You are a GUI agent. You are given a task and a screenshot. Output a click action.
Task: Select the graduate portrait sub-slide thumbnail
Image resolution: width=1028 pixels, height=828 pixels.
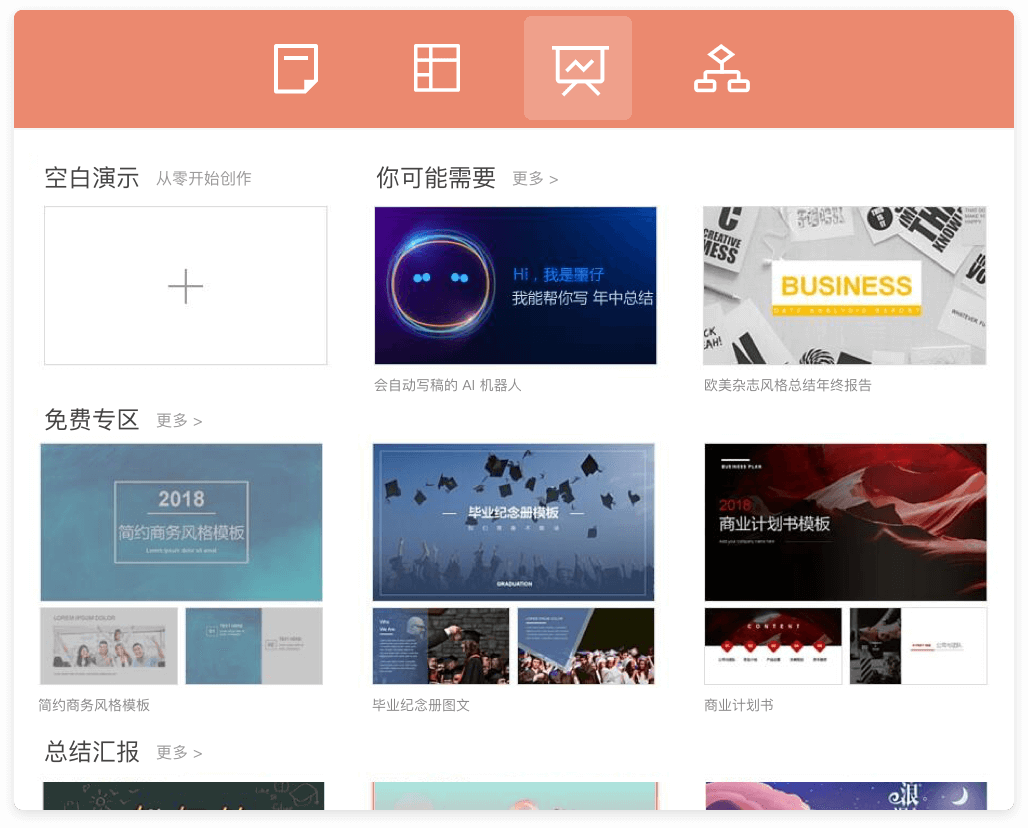click(x=441, y=646)
